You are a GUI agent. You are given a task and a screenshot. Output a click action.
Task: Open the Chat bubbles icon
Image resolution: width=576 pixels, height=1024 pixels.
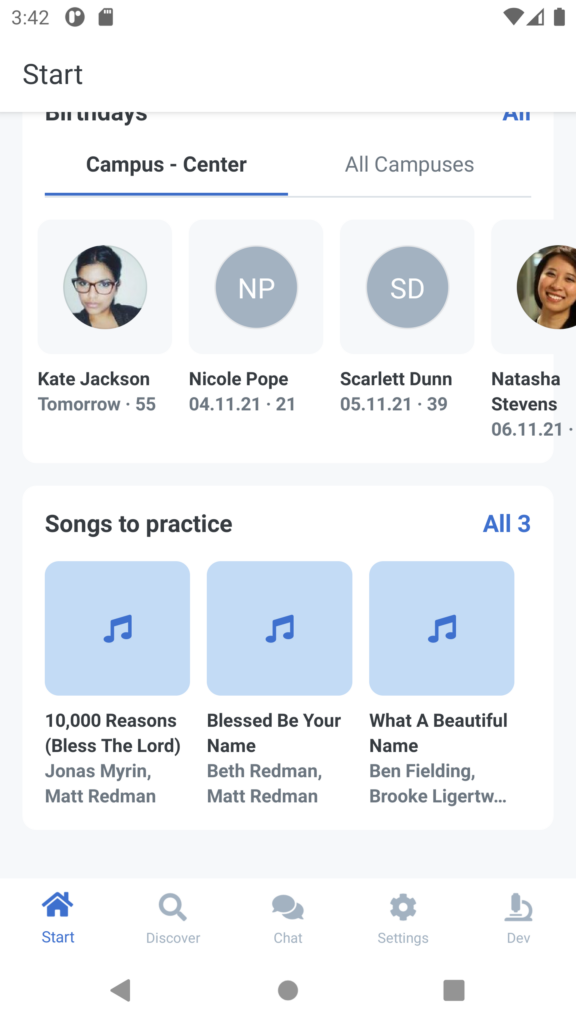click(287, 907)
